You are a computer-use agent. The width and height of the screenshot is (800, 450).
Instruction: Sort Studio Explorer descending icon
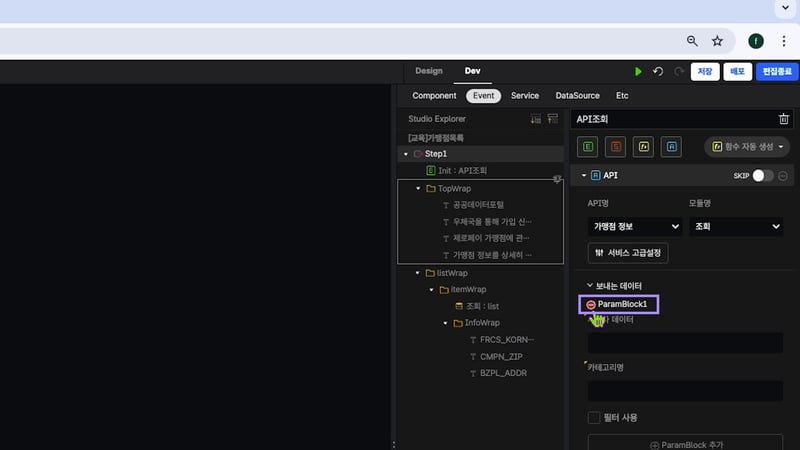[536, 119]
